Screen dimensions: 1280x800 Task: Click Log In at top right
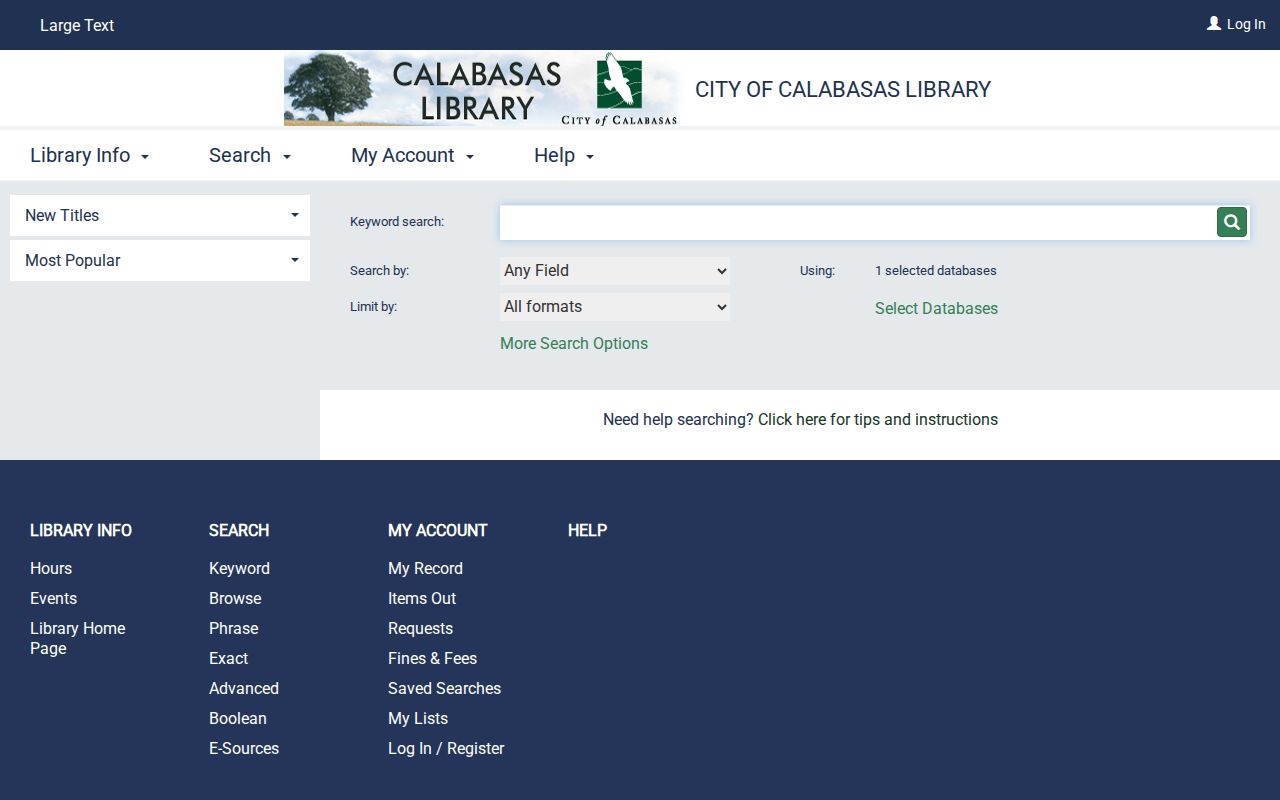tap(1246, 24)
